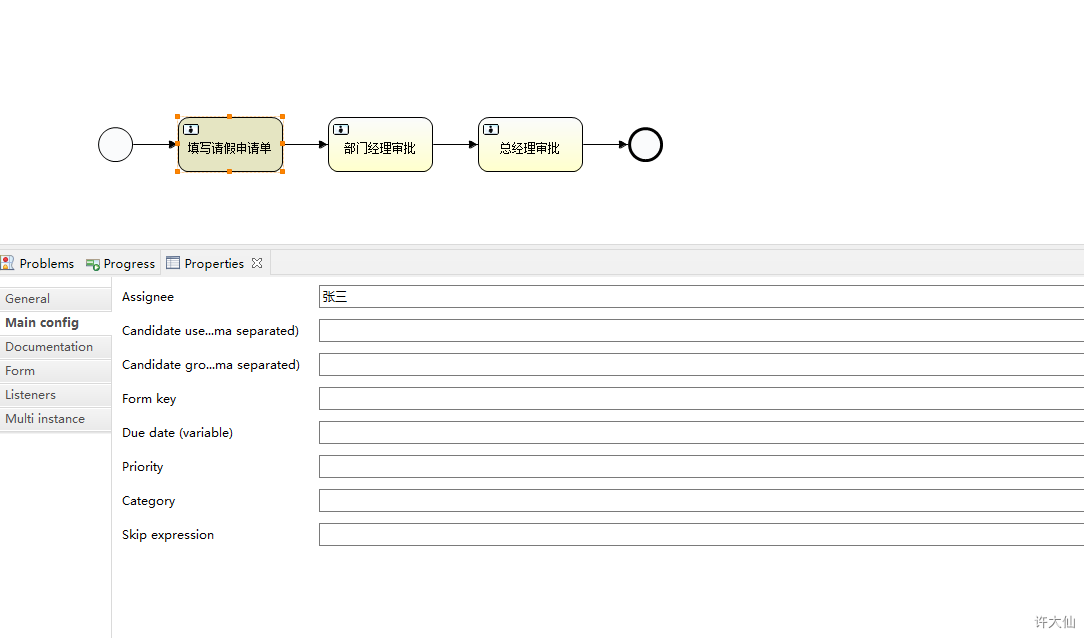Click the Due date (variable) field

(x=701, y=433)
